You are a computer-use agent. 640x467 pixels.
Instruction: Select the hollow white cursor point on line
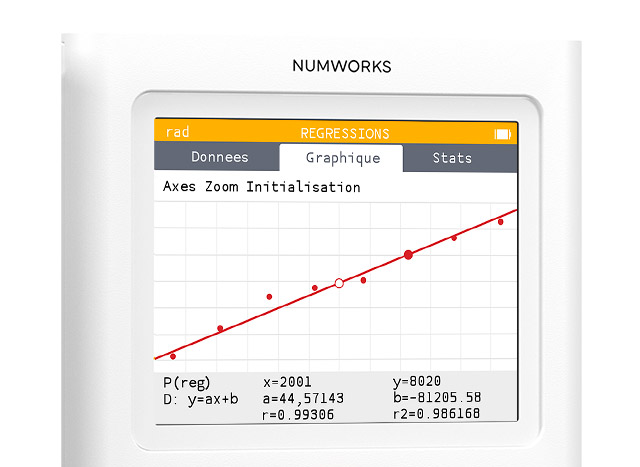point(339,283)
